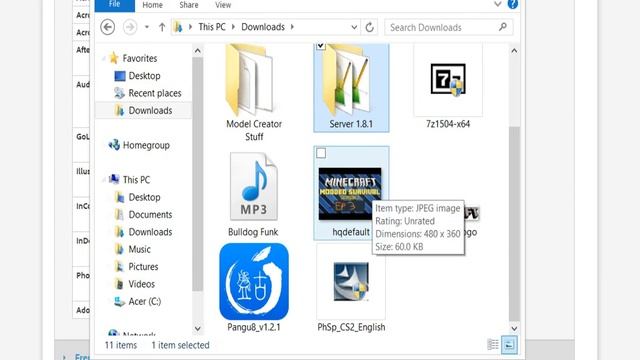Refresh the Downloads folder
Screen dimensions: 640x360
[x=369, y=27]
